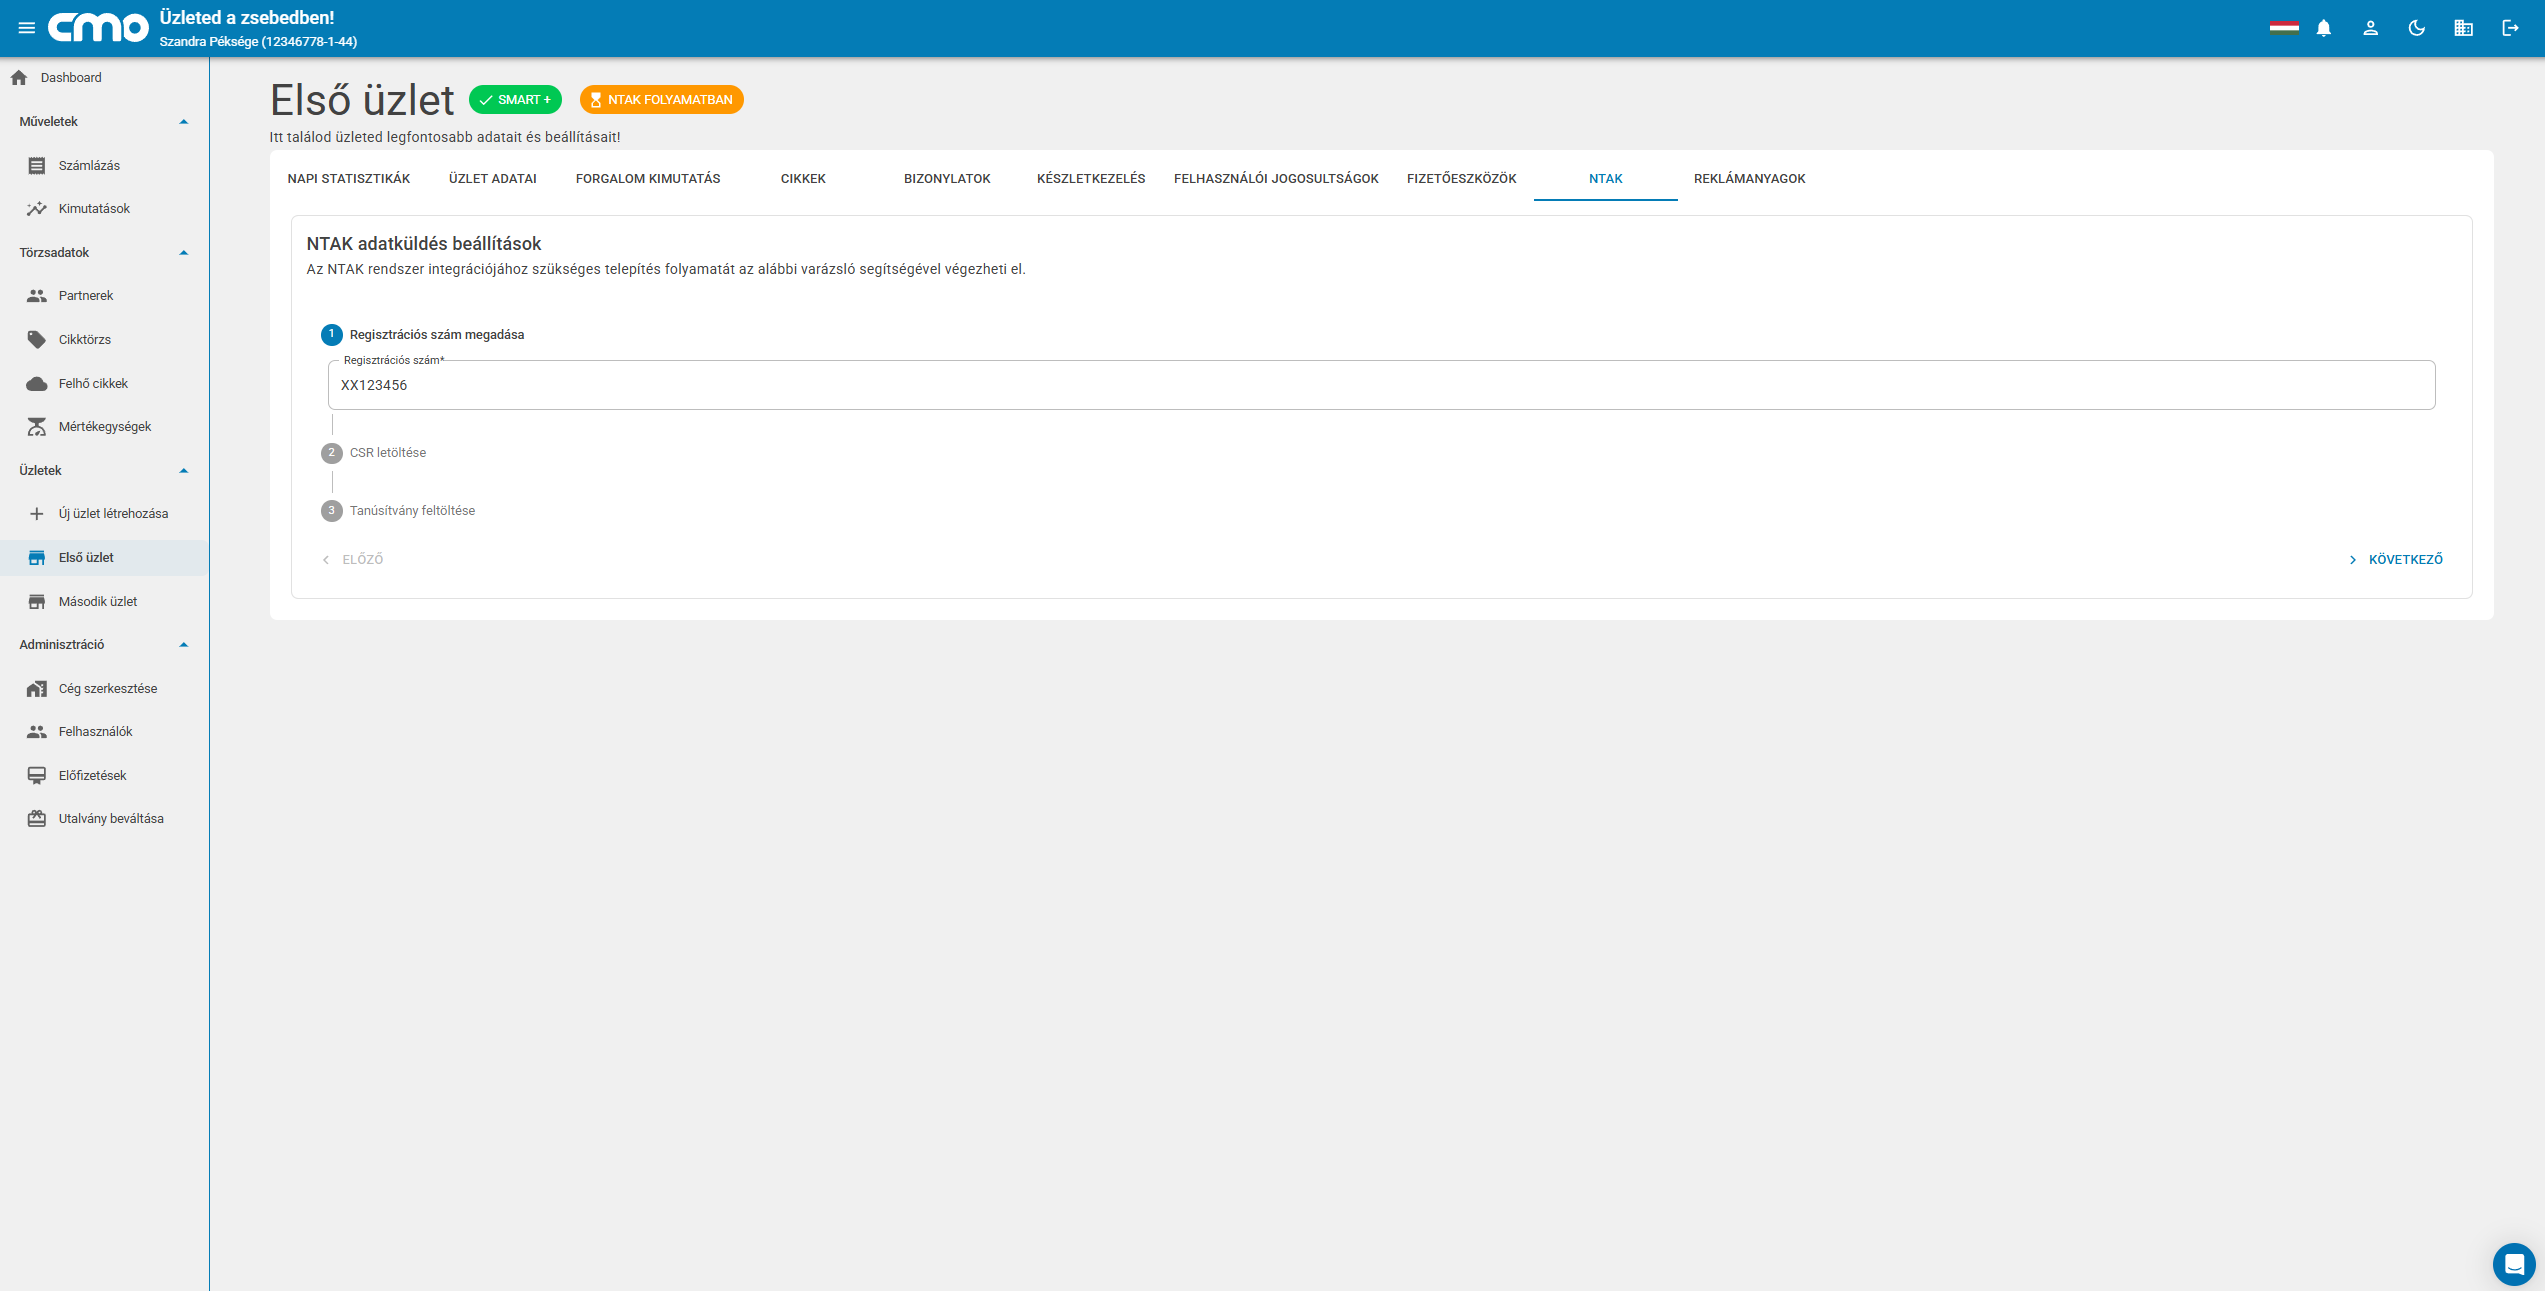This screenshot has height=1291, width=2545.
Task: Click the Mértékegységek scale icon
Action: (x=37, y=427)
